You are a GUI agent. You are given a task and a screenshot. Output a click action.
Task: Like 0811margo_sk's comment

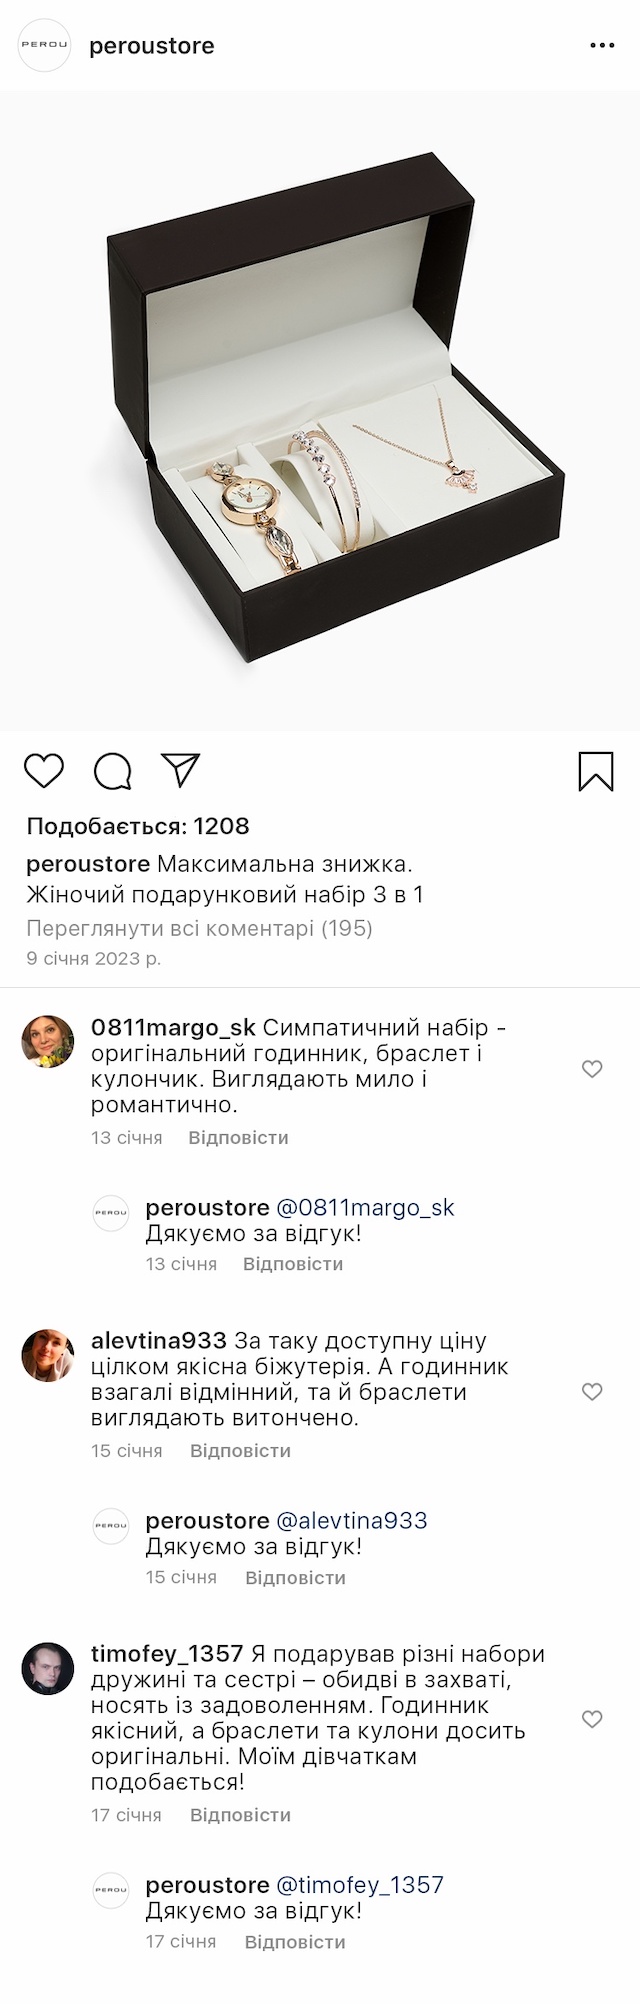(x=592, y=1069)
